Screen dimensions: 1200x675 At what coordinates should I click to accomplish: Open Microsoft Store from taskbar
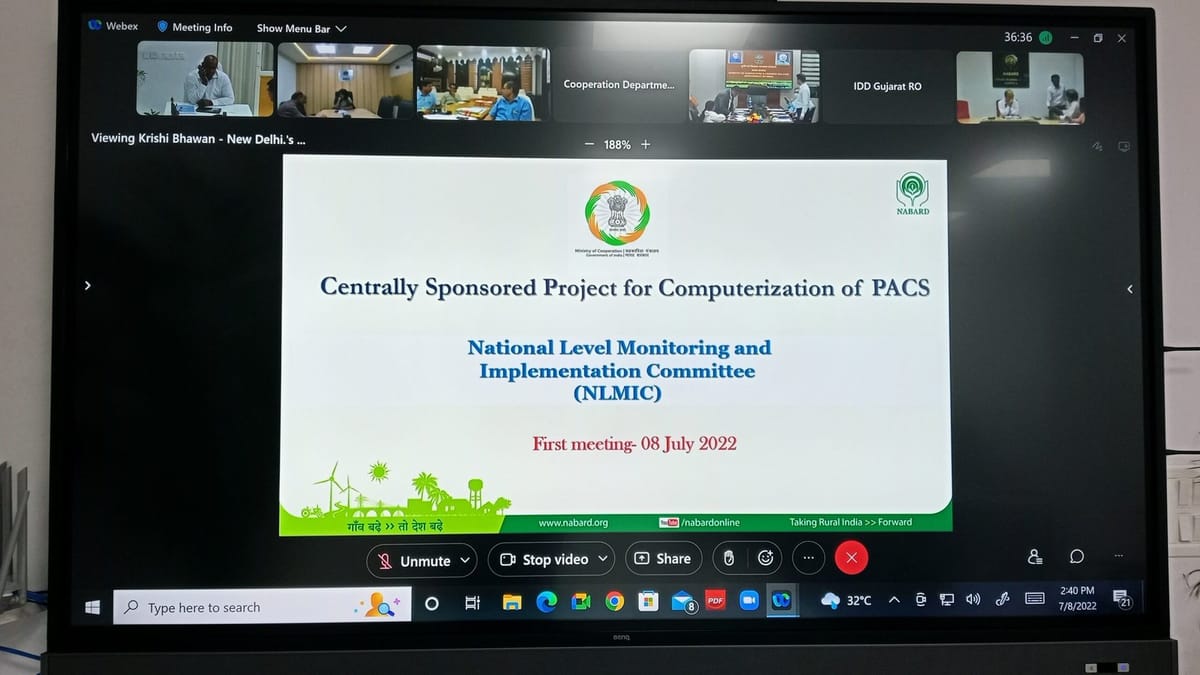click(648, 601)
